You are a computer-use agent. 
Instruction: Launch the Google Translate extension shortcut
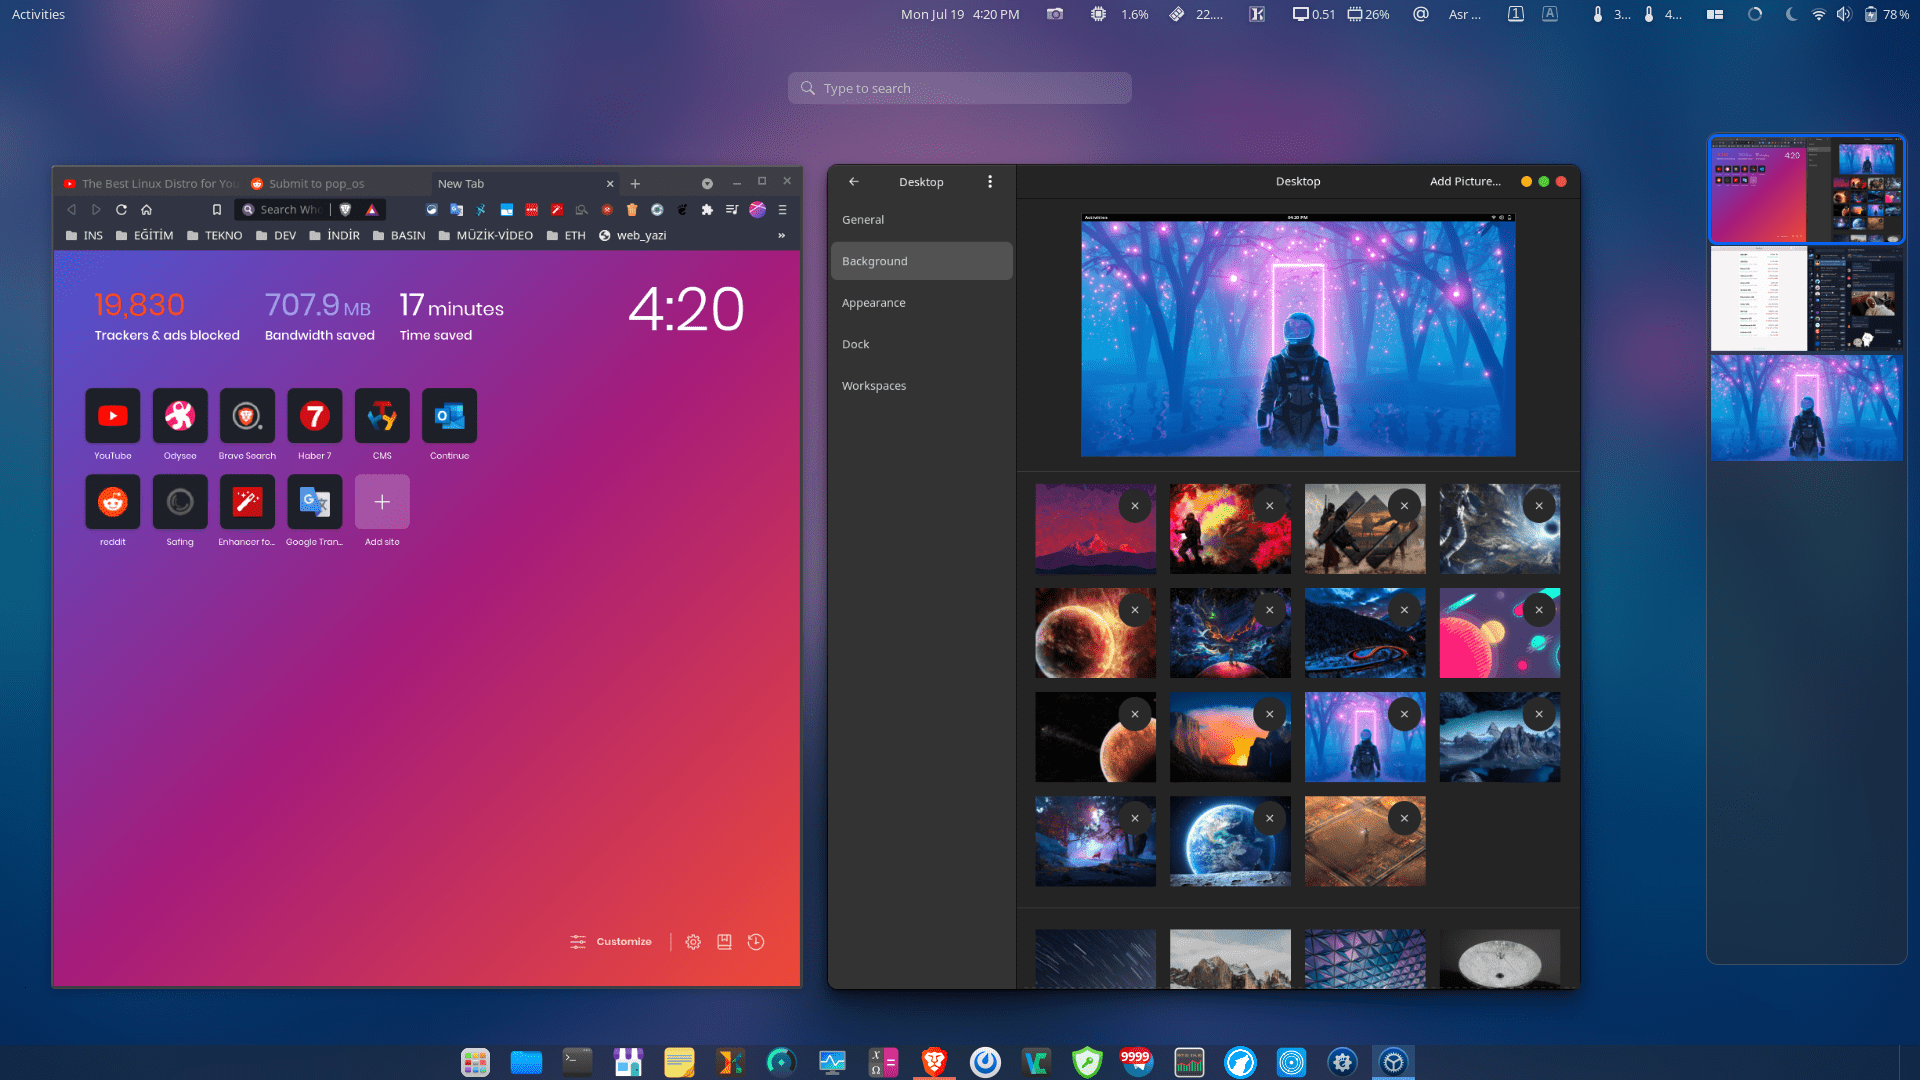coord(314,503)
